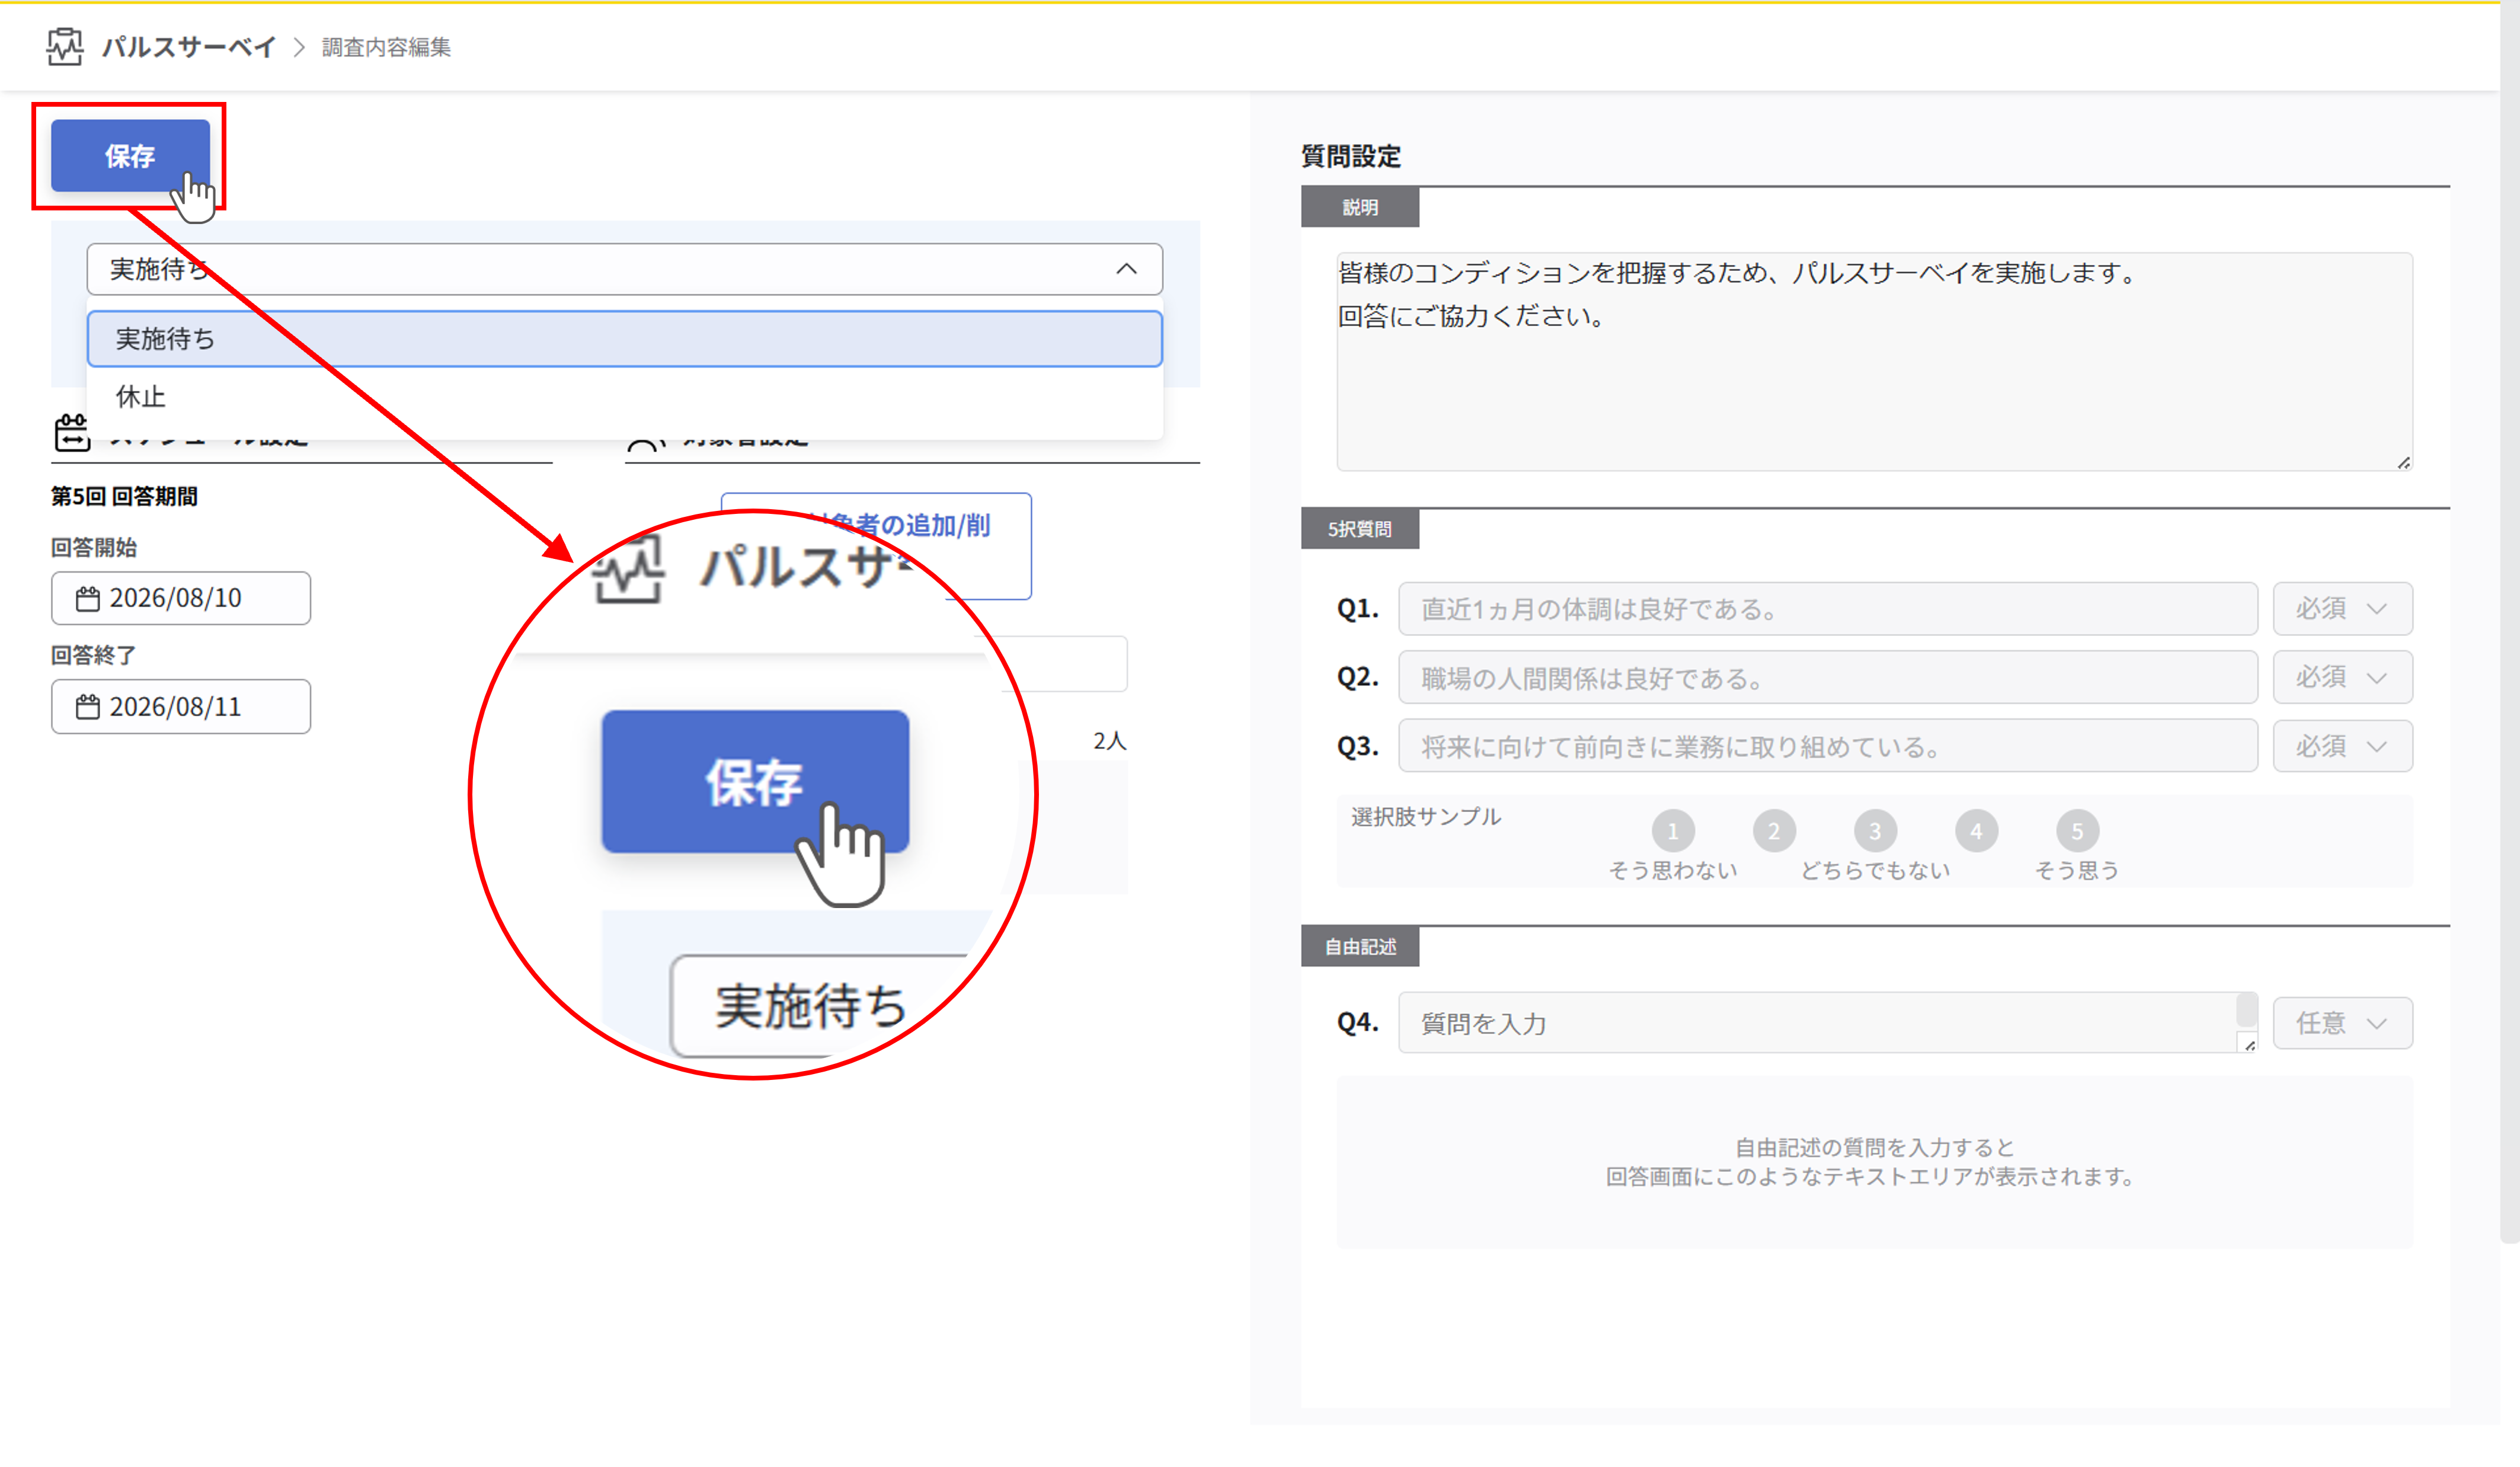Click calendar icon in 回答終了 field

coord(88,708)
